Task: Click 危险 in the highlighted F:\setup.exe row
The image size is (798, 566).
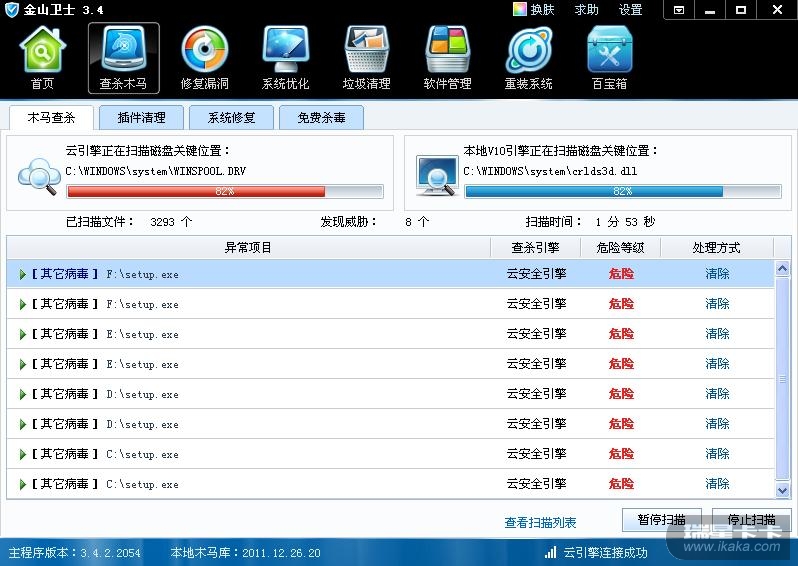Action: tap(621, 274)
